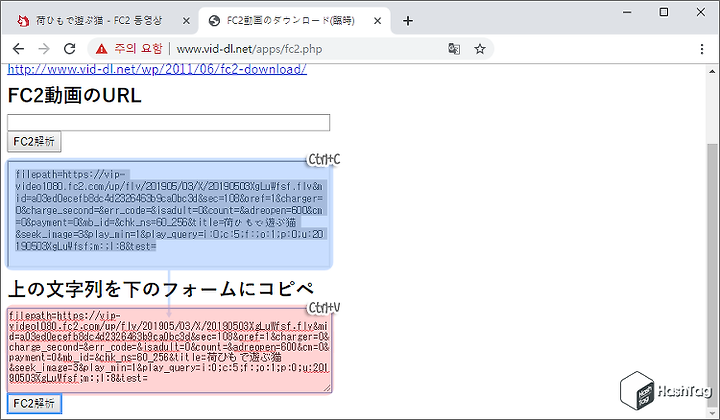Open the fc2-download wp link
Image resolution: width=720 pixels, height=420 pixels.
click(x=157, y=69)
